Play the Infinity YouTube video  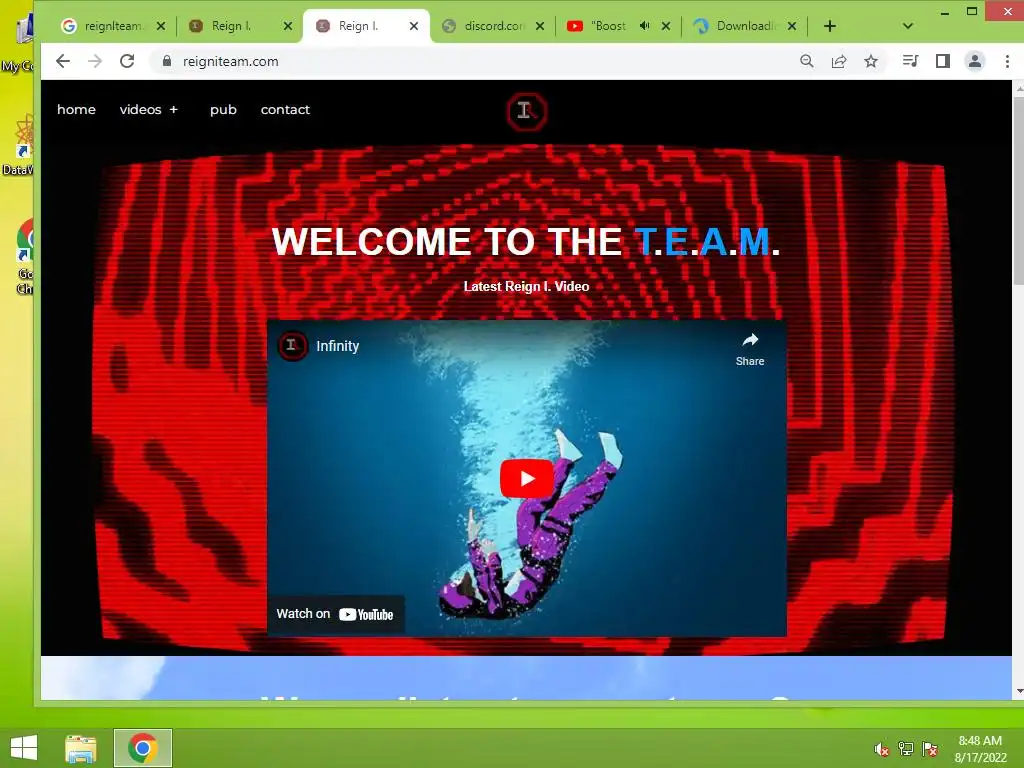click(x=527, y=479)
